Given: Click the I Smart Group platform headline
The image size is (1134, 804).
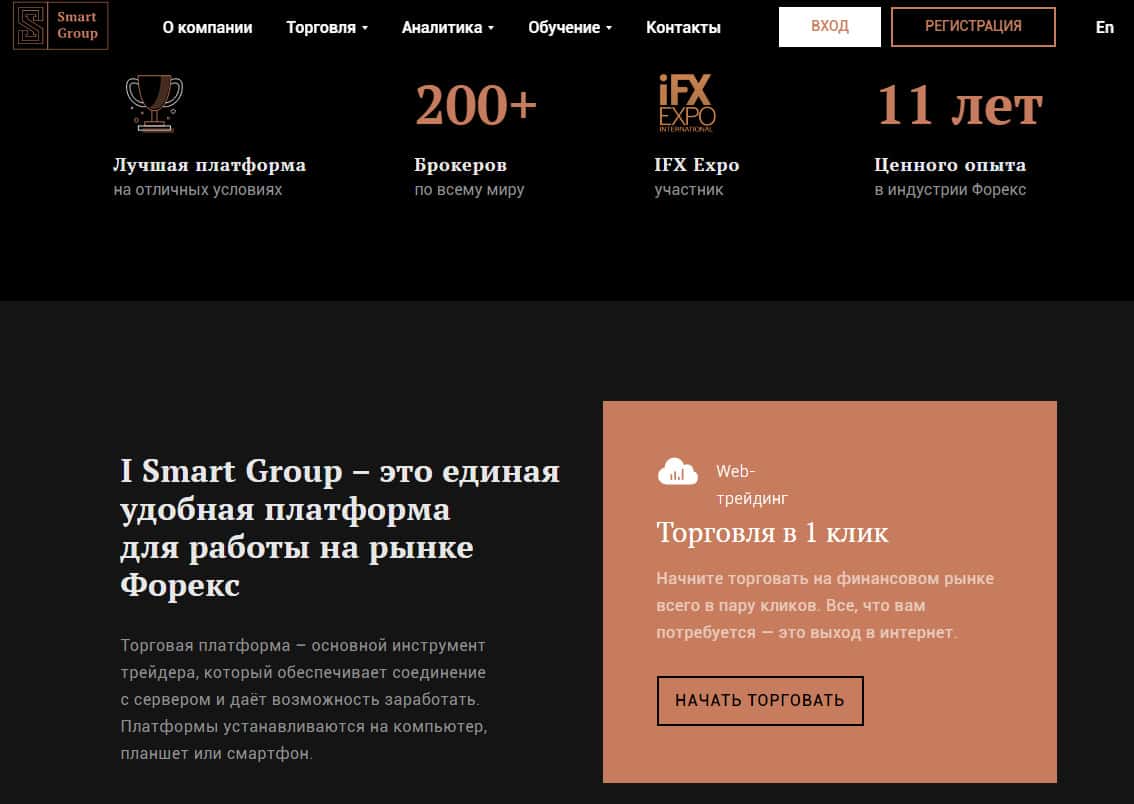Looking at the screenshot, I should tap(340, 529).
